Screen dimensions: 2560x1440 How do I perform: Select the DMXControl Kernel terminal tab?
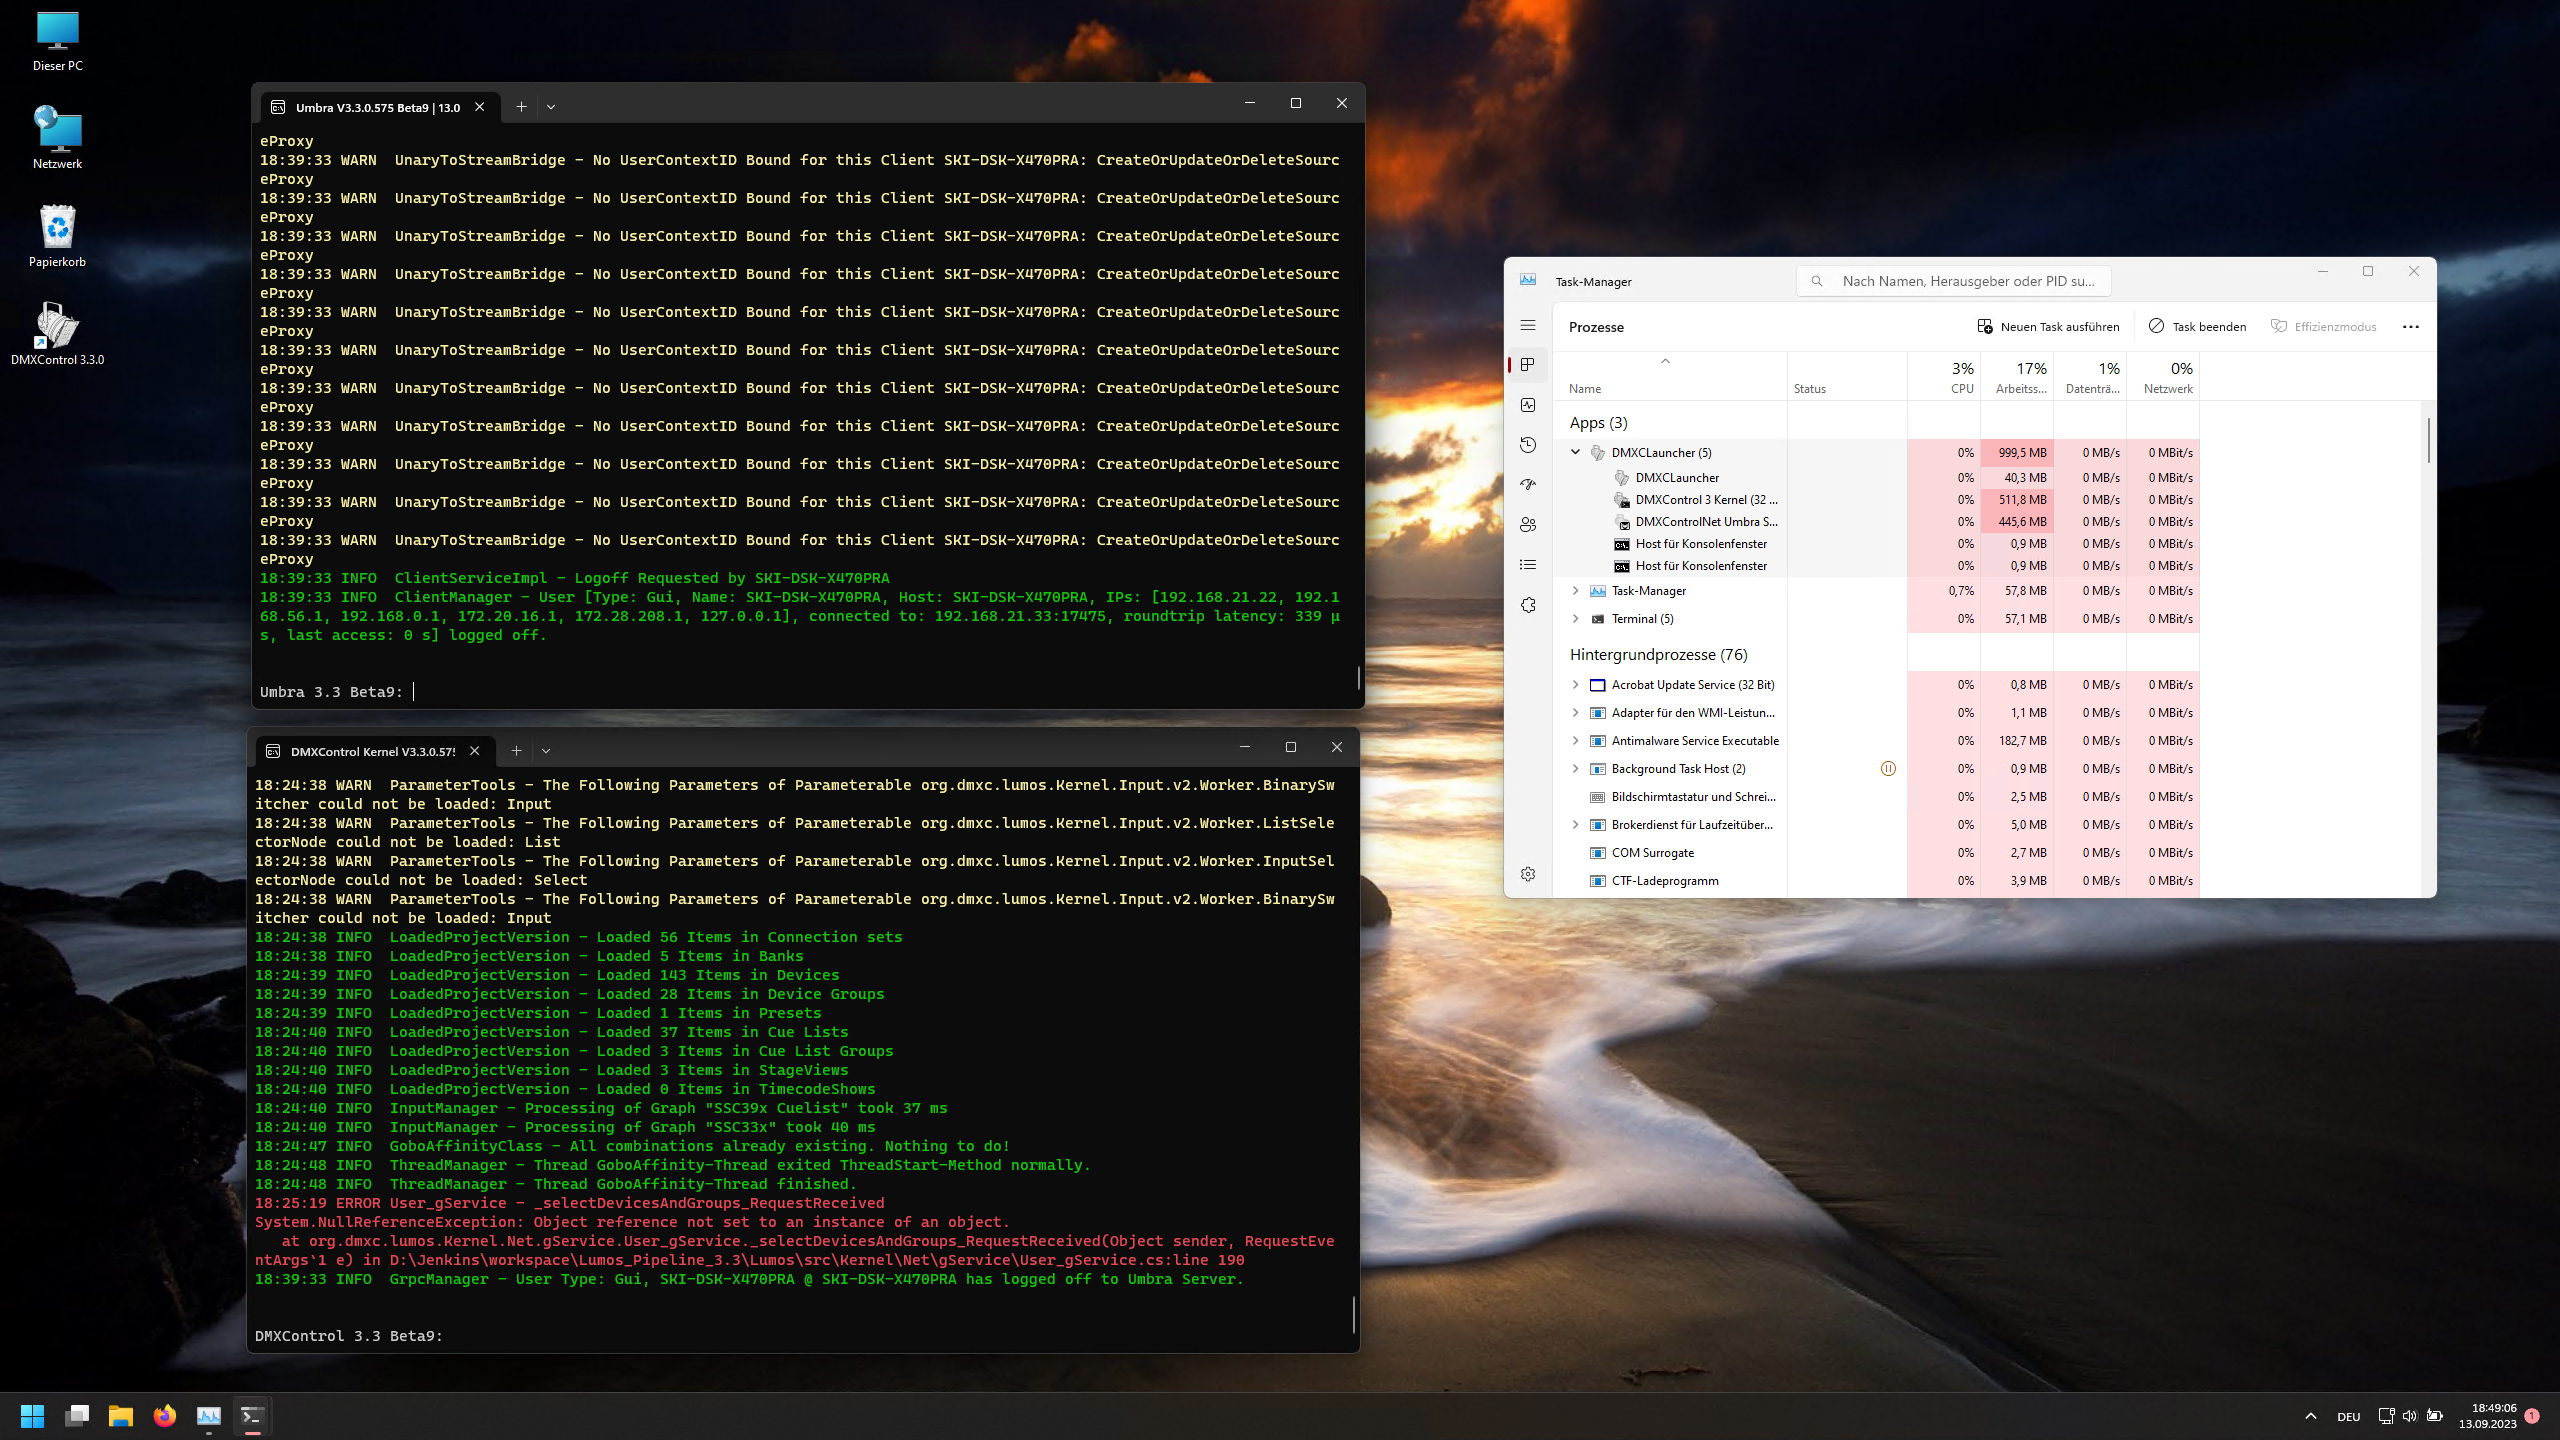pos(372,751)
